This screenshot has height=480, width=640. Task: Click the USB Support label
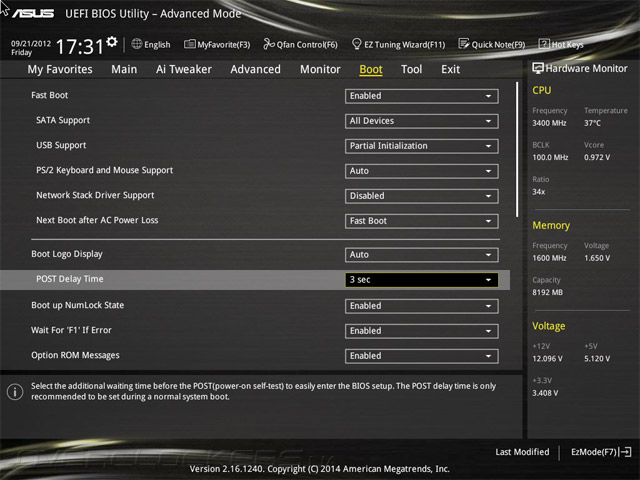point(61,145)
